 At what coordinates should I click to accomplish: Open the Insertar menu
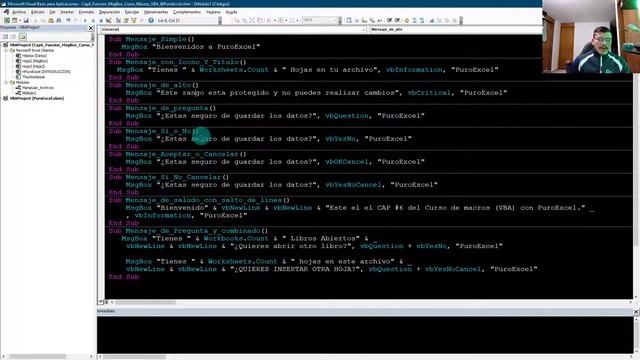[x=67, y=12]
